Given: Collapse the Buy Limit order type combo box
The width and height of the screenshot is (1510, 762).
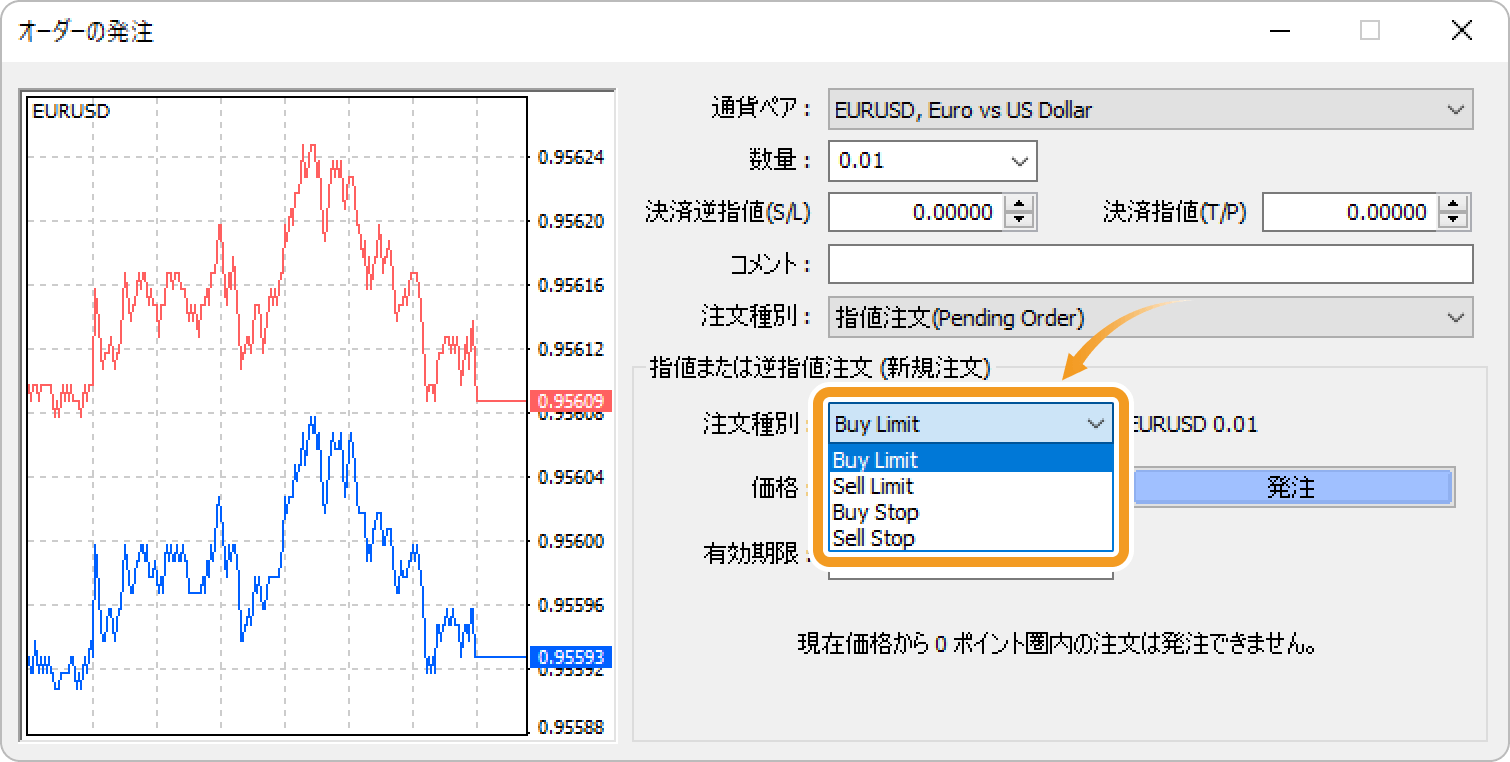Looking at the screenshot, I should click(x=970, y=424).
